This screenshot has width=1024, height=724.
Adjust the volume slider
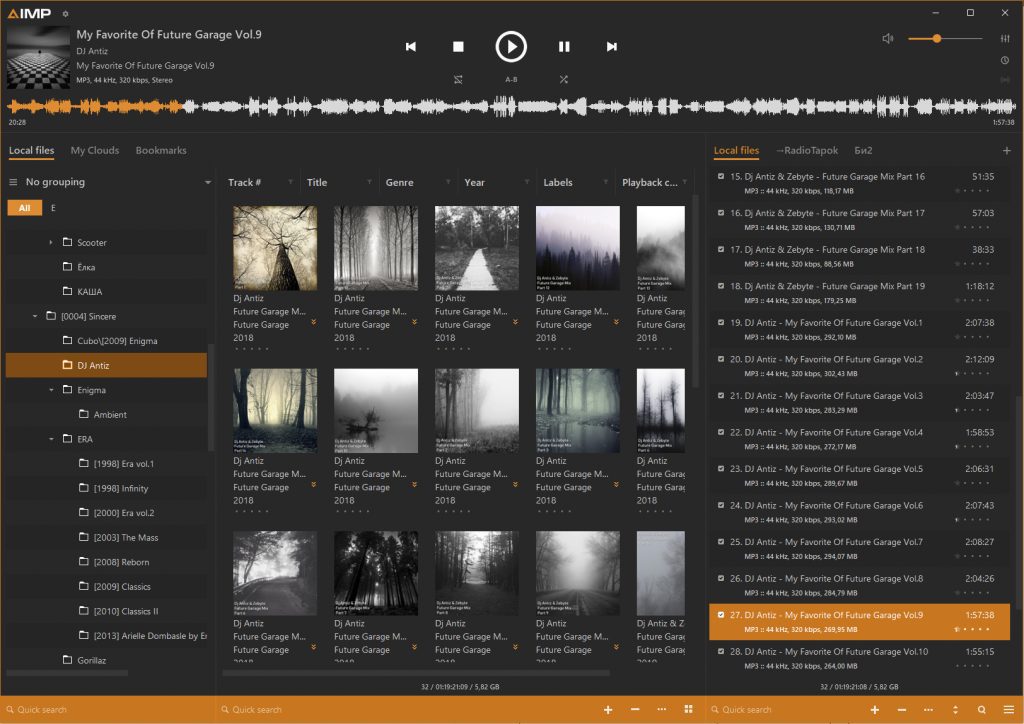coord(944,39)
